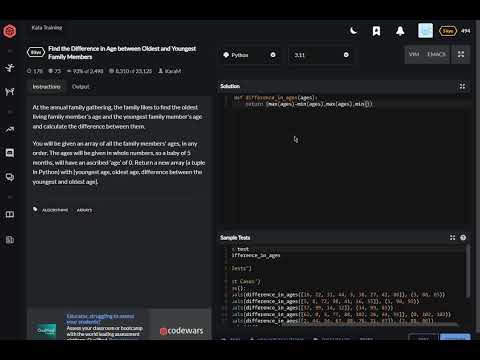Open the notifications bell
The height and width of the screenshot is (360, 480).
point(400,31)
